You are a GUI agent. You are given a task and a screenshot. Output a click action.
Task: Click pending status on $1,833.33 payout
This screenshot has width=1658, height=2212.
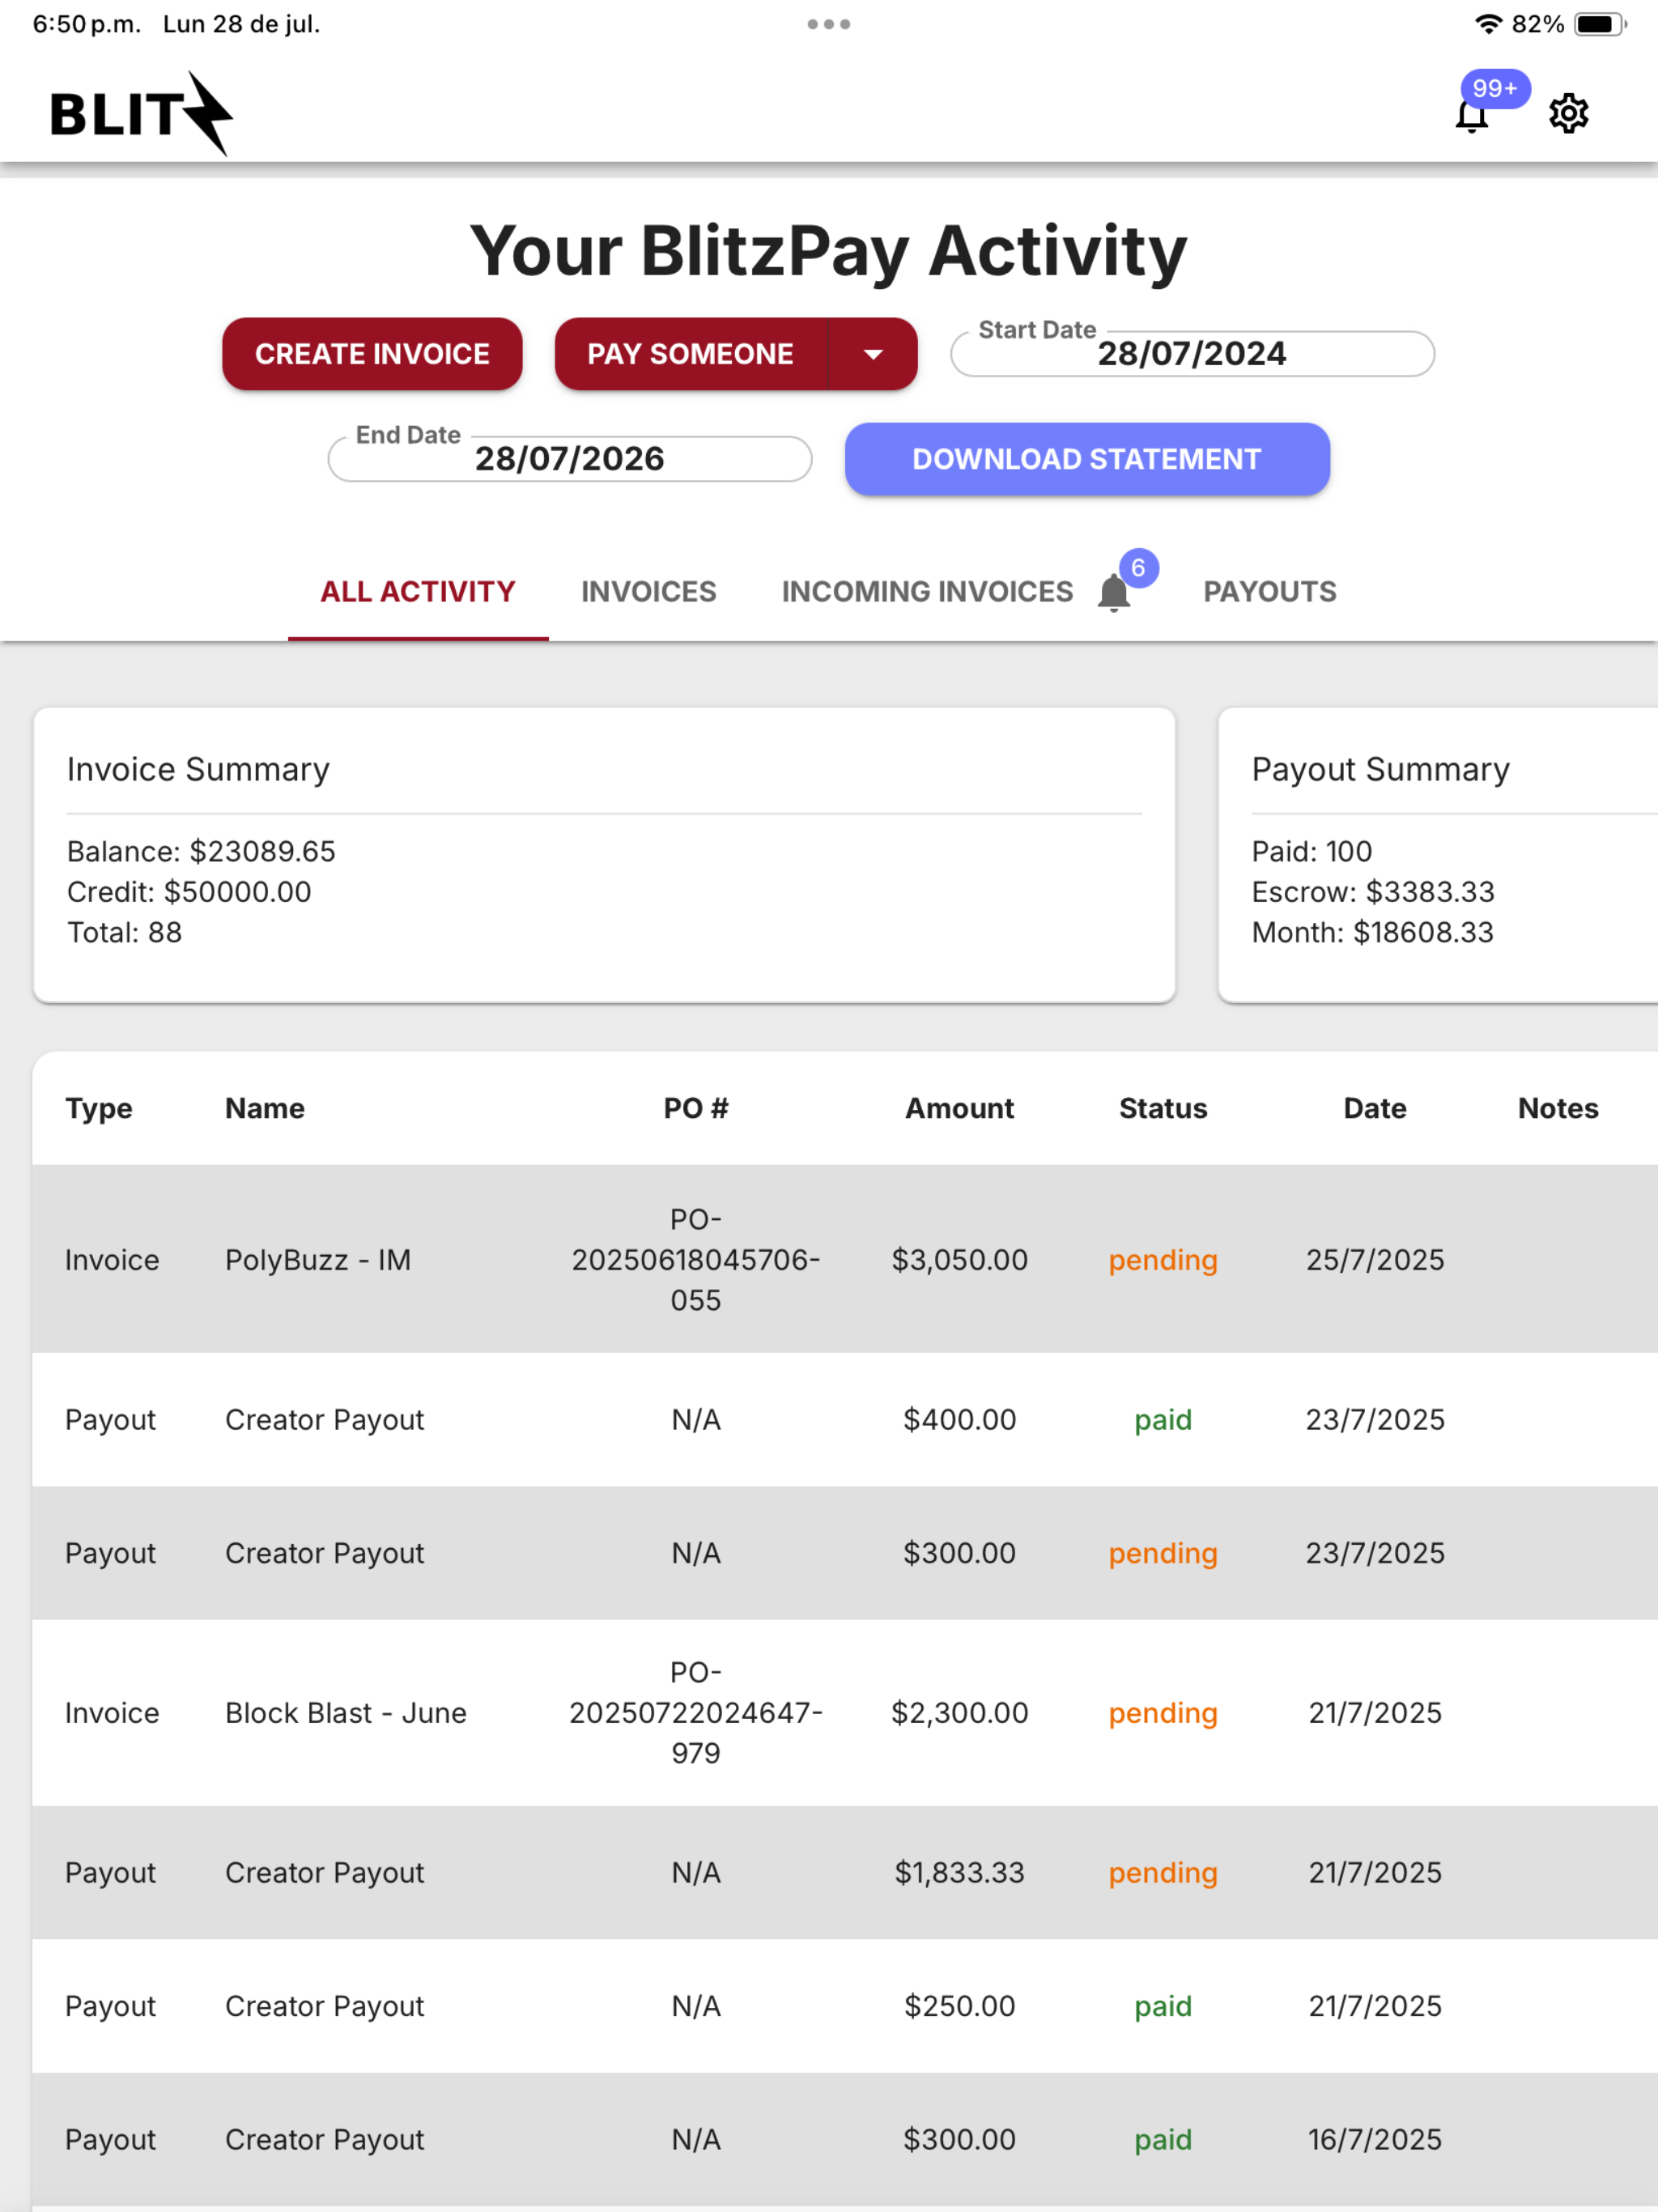pos(1163,1873)
